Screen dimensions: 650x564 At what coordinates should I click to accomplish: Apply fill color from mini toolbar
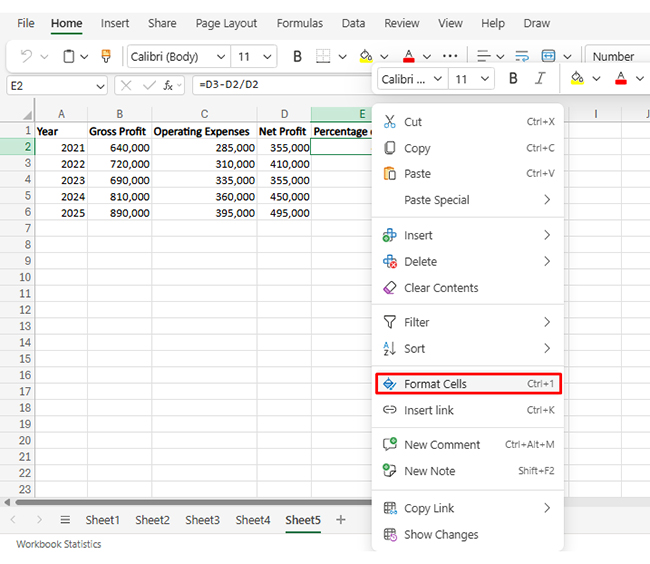point(577,78)
